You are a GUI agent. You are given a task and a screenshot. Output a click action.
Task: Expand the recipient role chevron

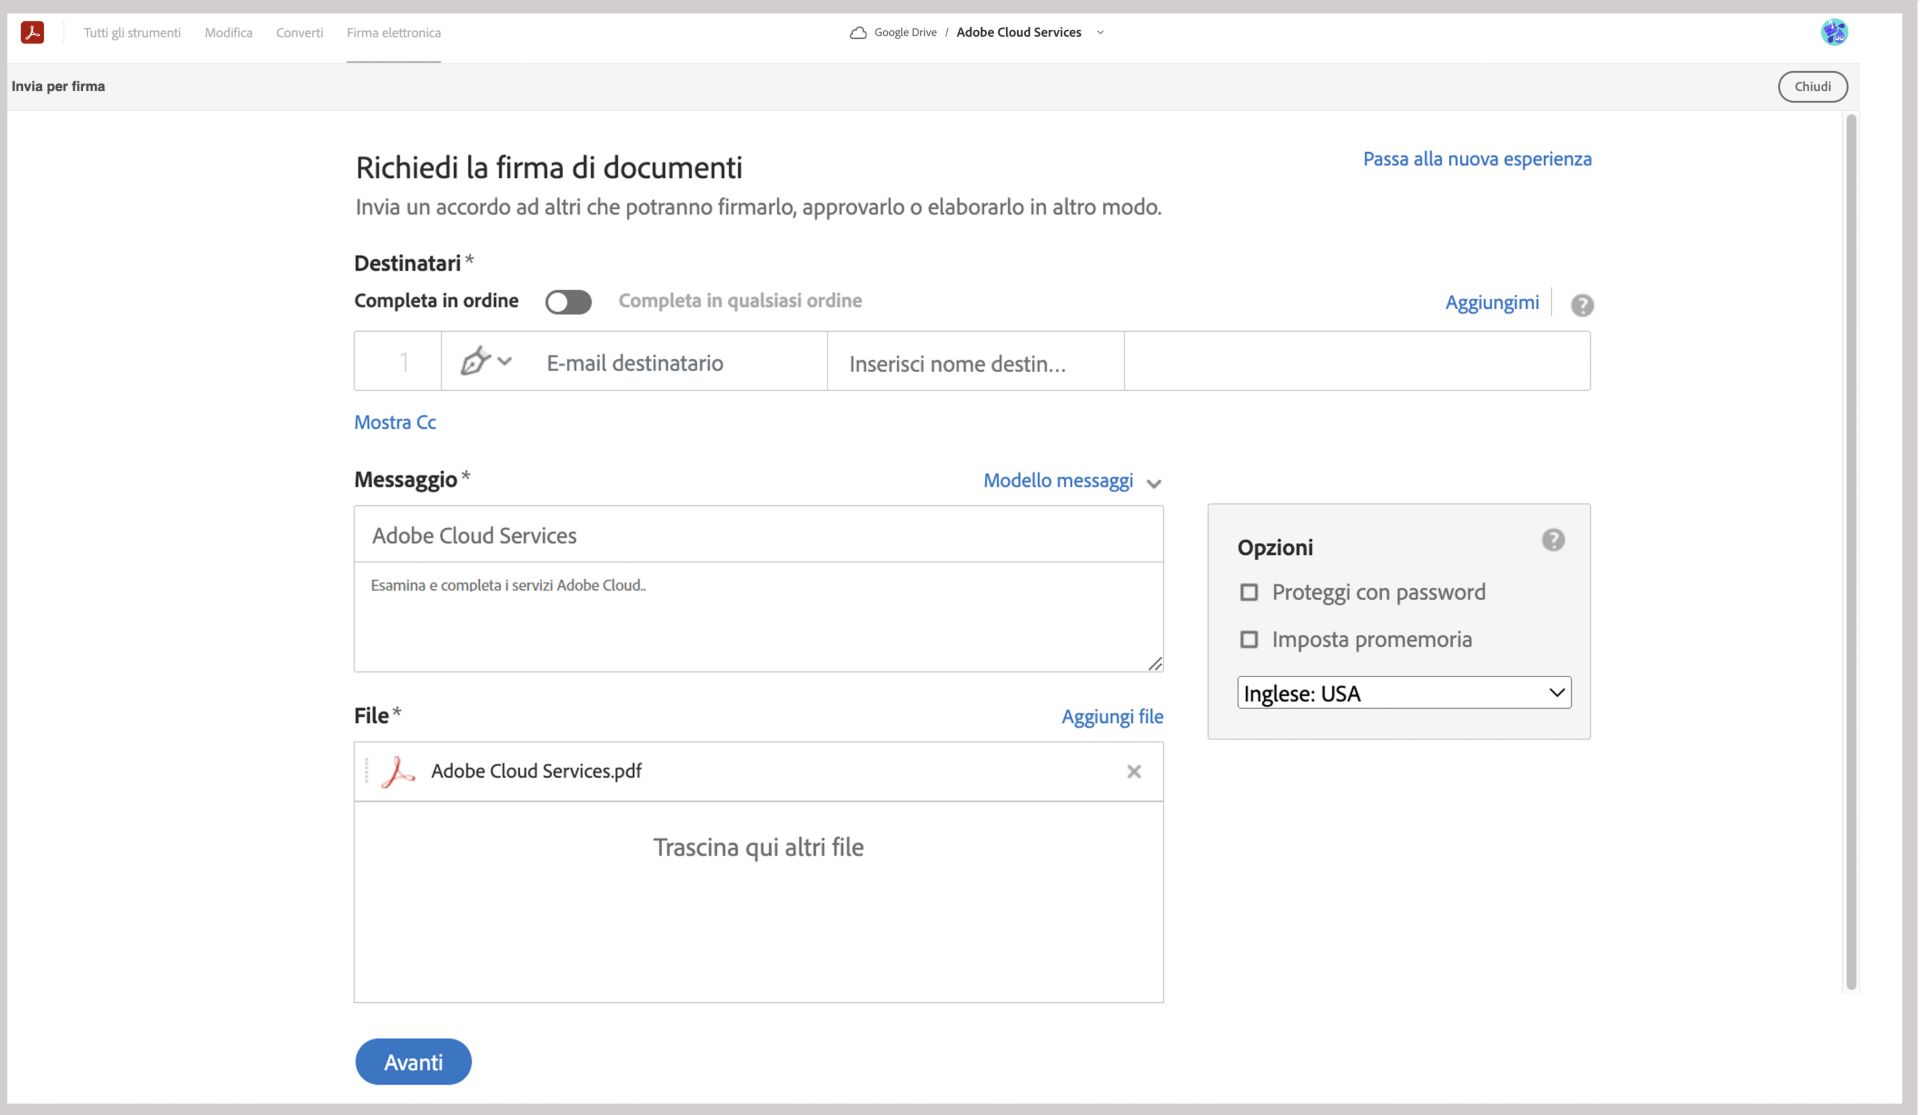[x=505, y=362]
